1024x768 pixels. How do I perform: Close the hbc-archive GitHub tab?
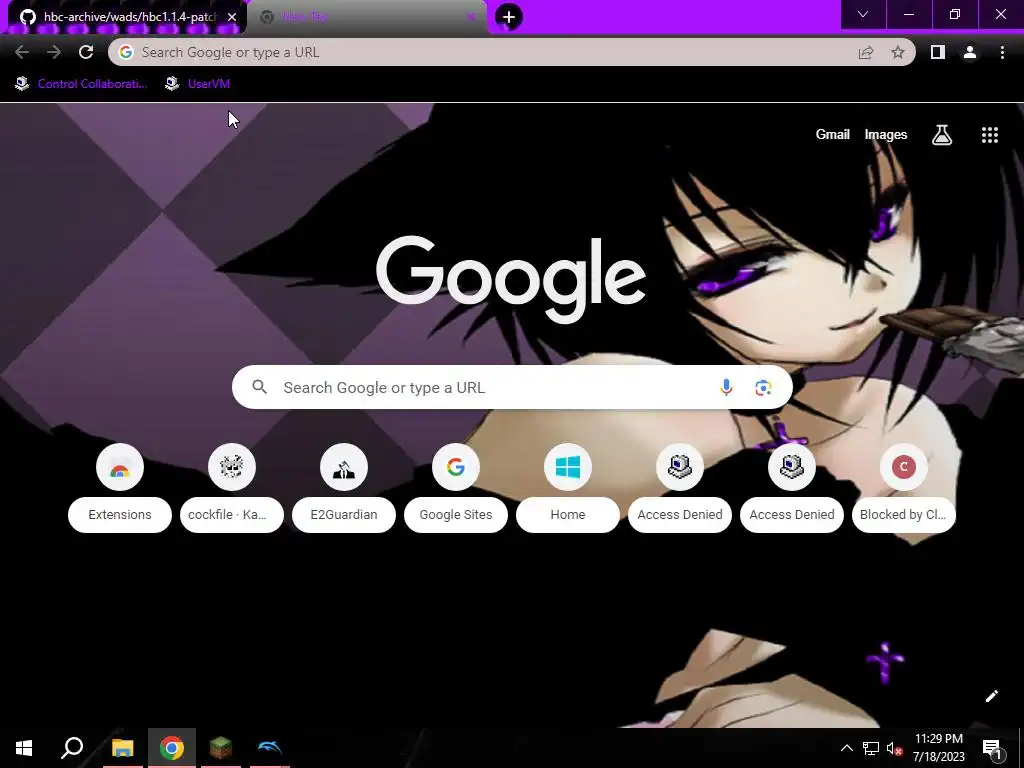tap(232, 17)
